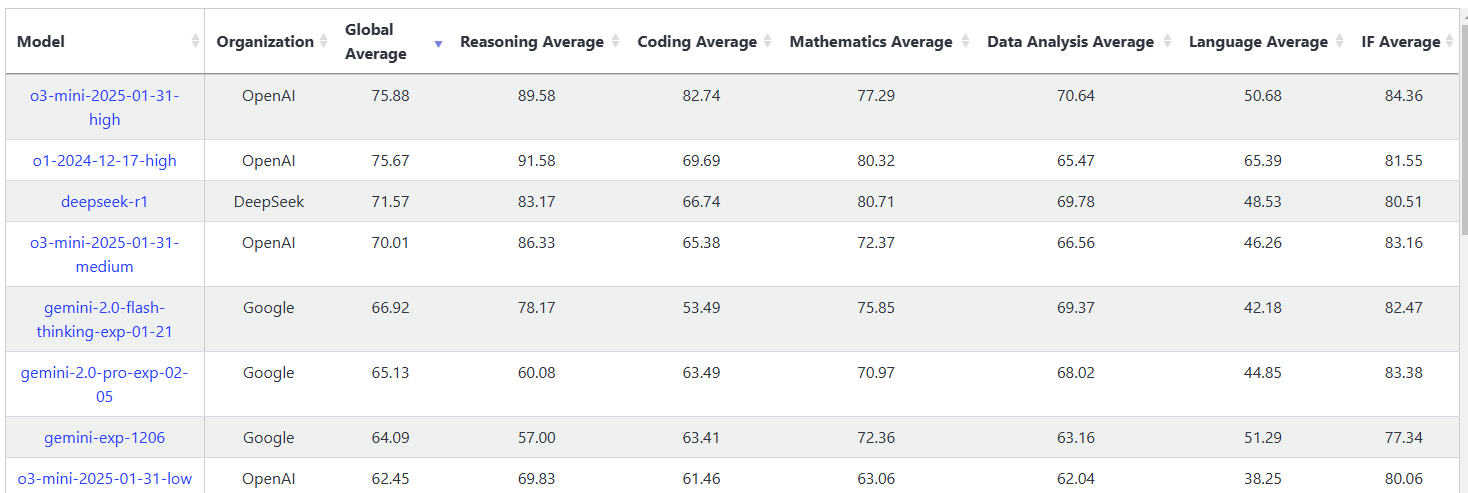Click the Coding Average sort arrows

click(x=767, y=42)
